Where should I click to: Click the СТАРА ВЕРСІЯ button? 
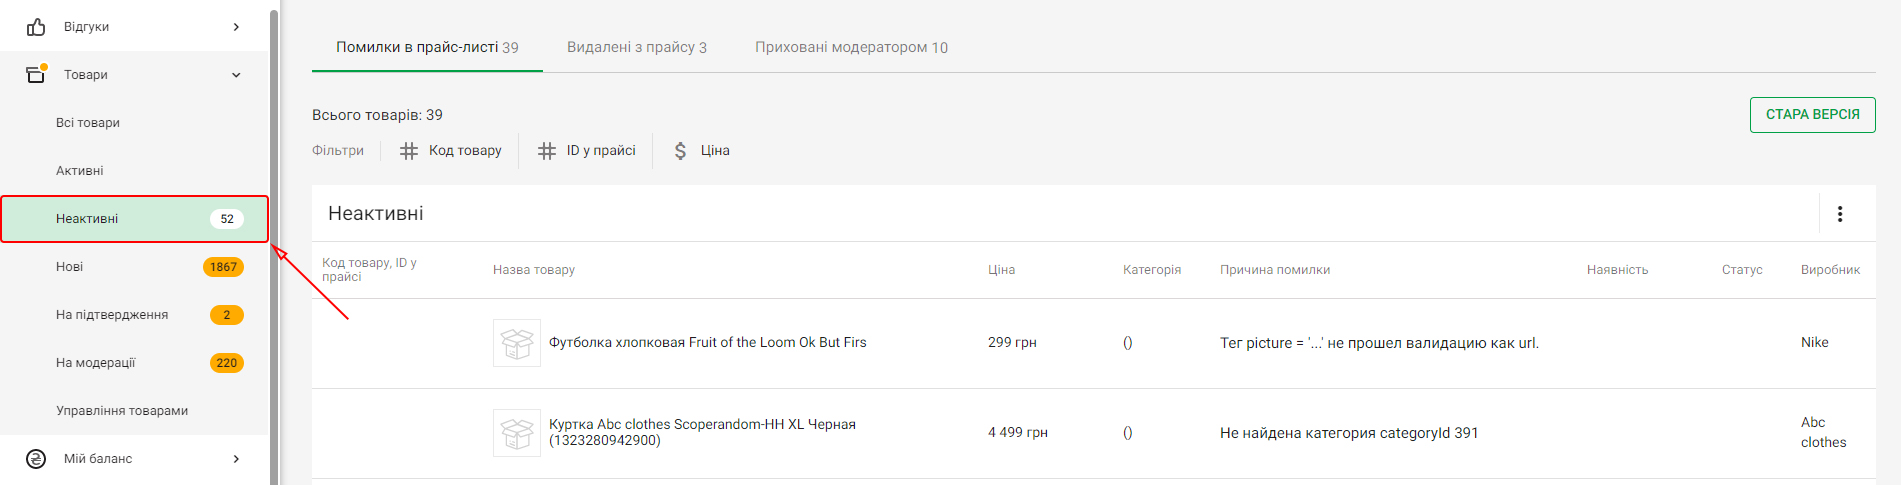pos(1812,115)
